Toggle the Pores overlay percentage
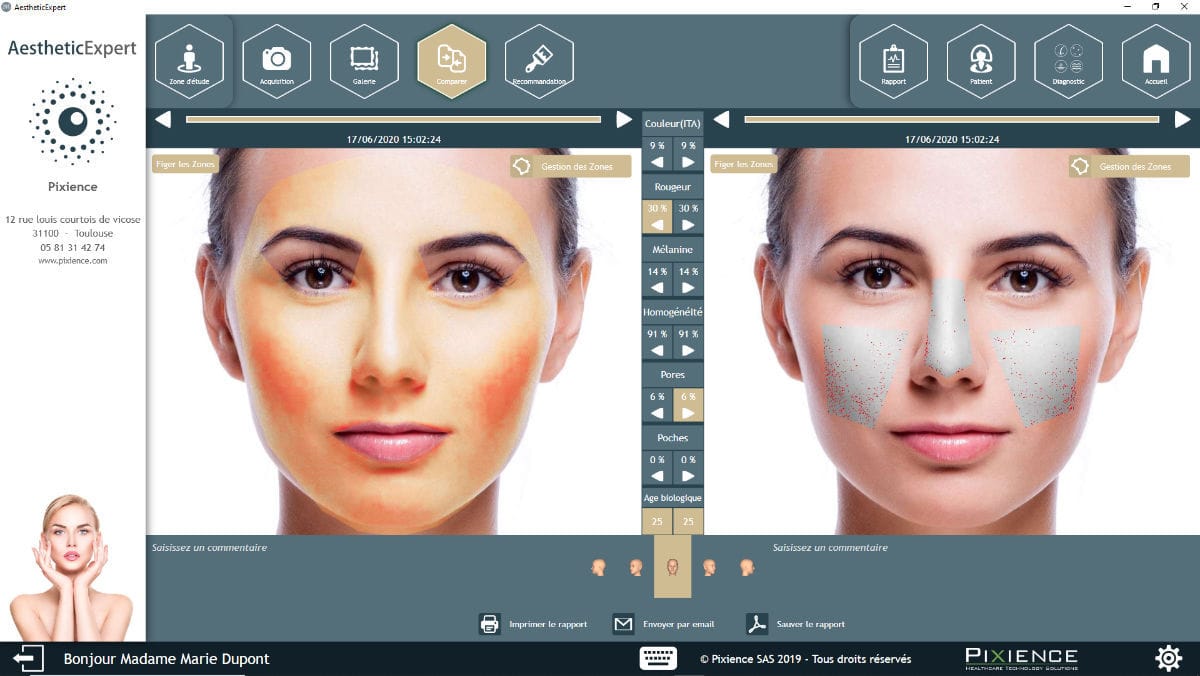Viewport: 1200px width, 676px height. tap(686, 398)
